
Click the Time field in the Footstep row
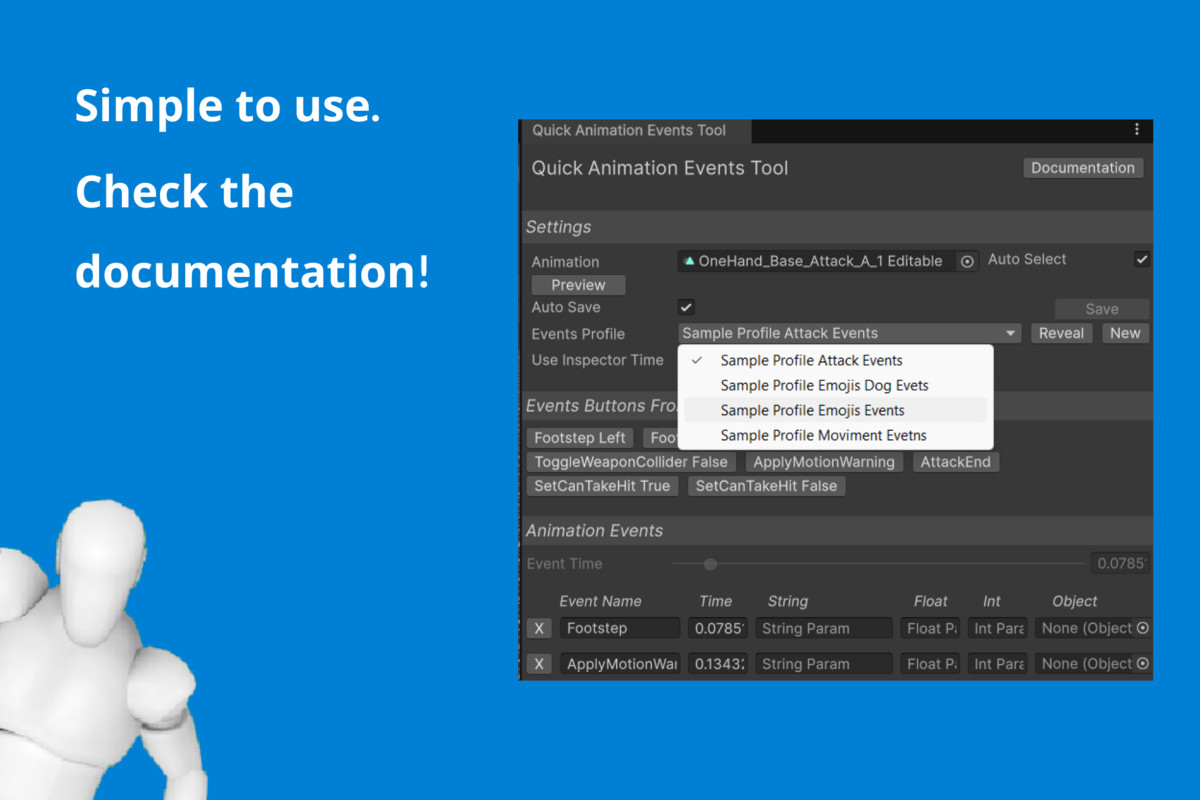tap(718, 628)
